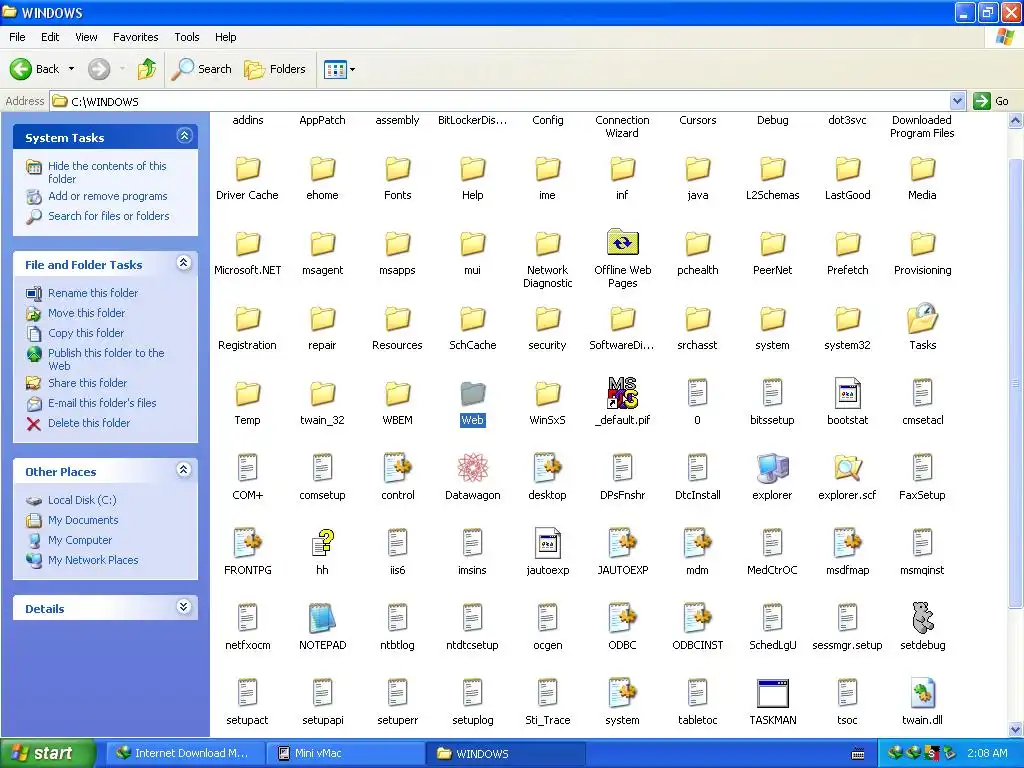The image size is (1024, 768).
Task: Open the Help menu
Action: coord(225,37)
